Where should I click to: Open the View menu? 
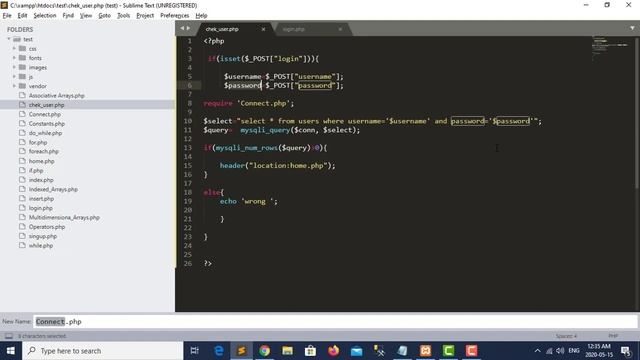pyautogui.click(x=86, y=16)
